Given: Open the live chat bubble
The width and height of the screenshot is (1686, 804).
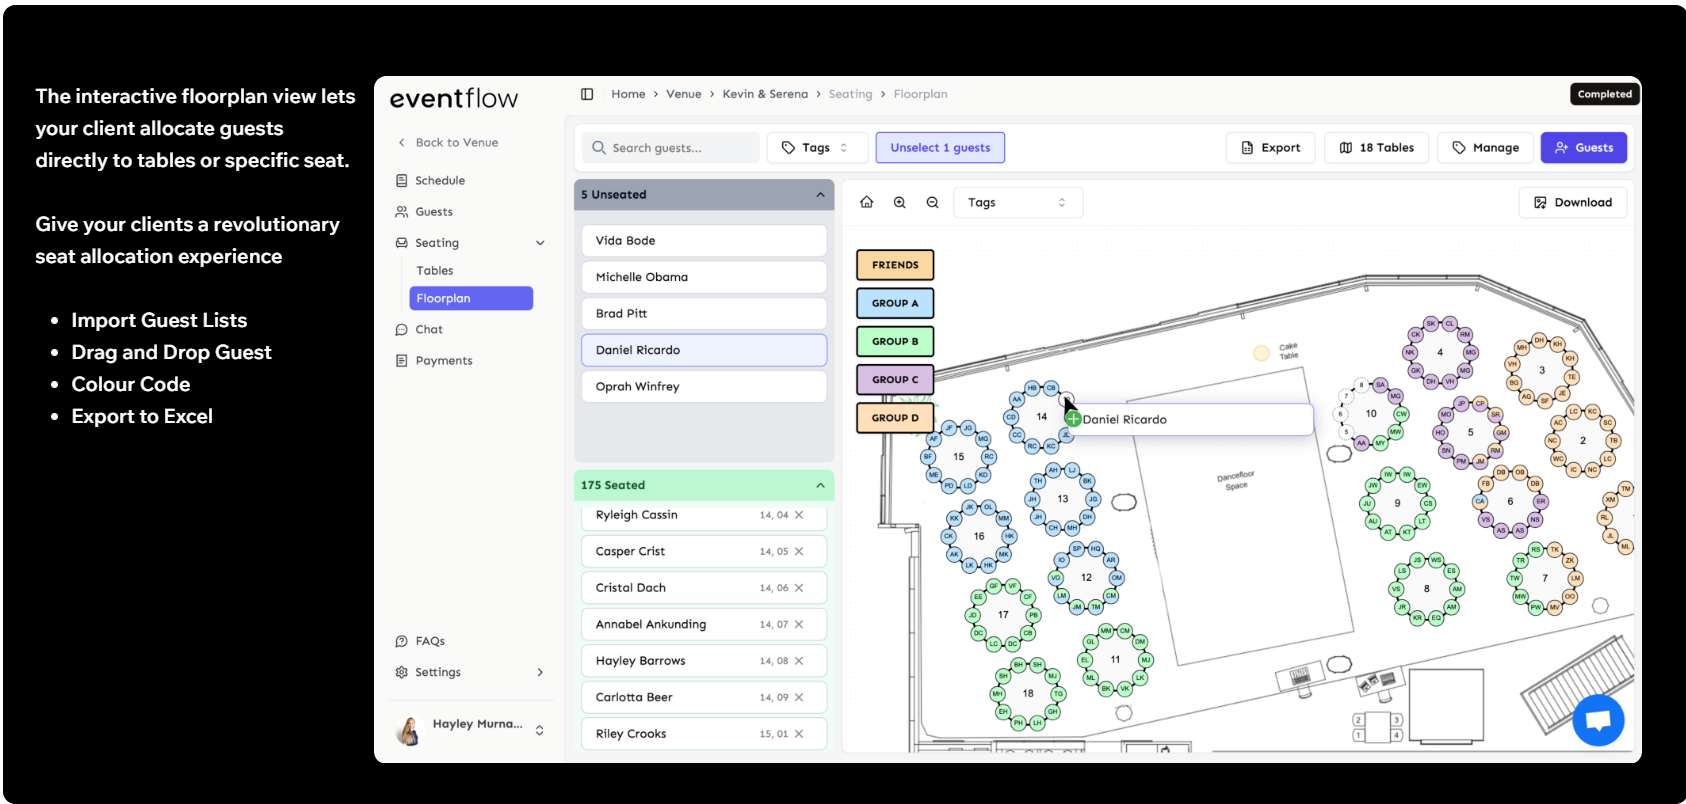Looking at the screenshot, I should (1597, 720).
